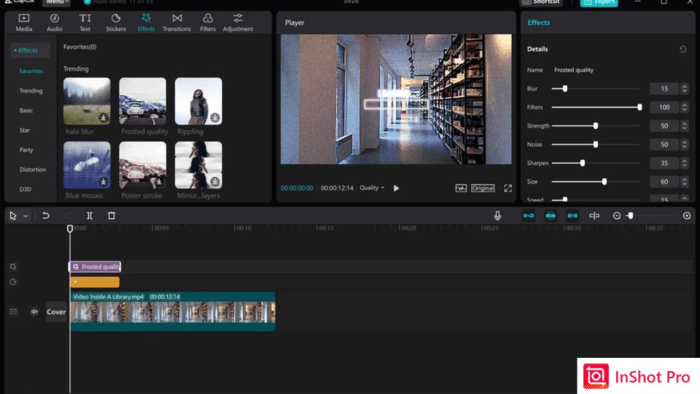Open the Media tab
The image size is (700, 394).
point(24,22)
